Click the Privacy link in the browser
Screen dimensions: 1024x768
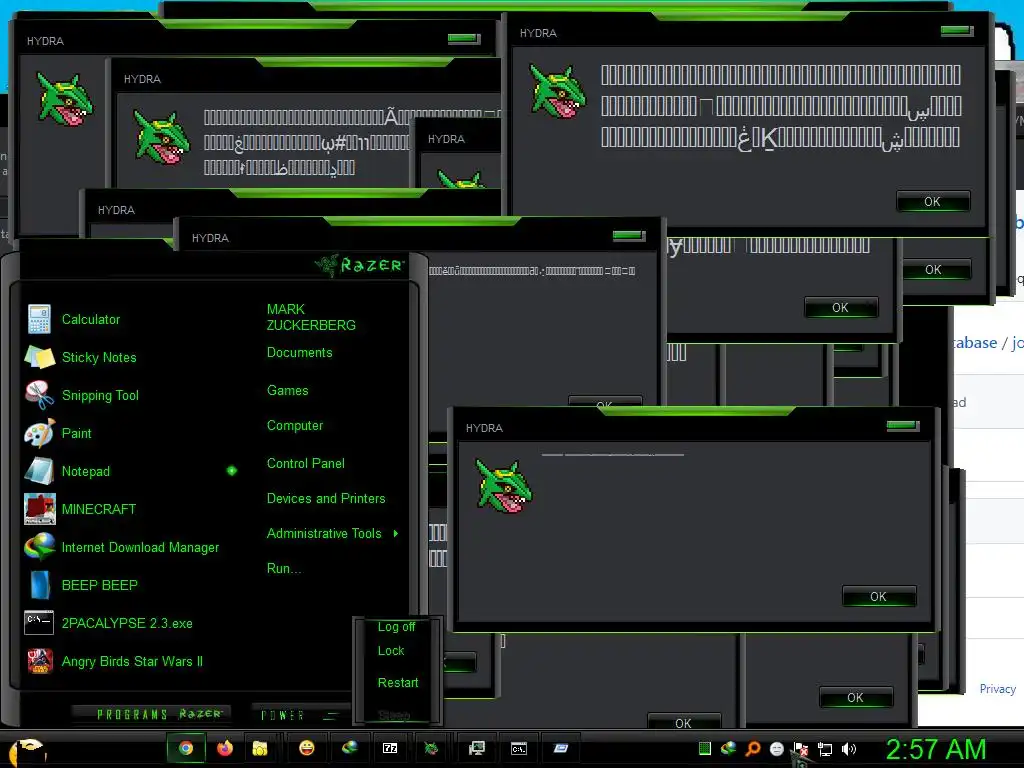coord(997,689)
